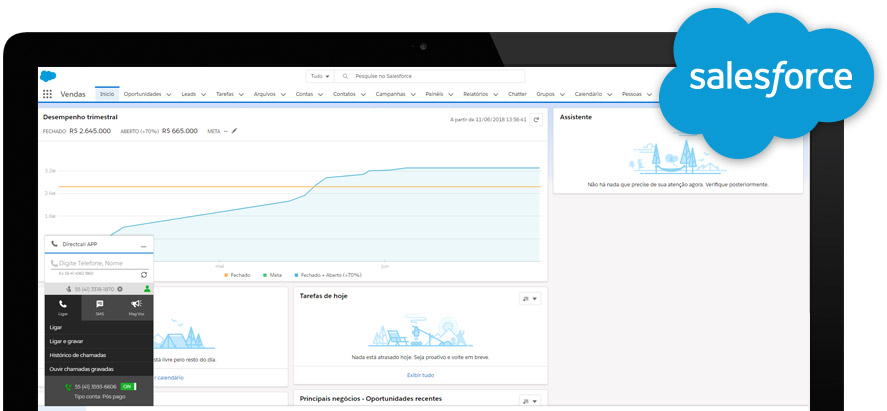The image size is (887, 411).
Task: Click the sync icon in Directcall panel
Action: pos(144,274)
